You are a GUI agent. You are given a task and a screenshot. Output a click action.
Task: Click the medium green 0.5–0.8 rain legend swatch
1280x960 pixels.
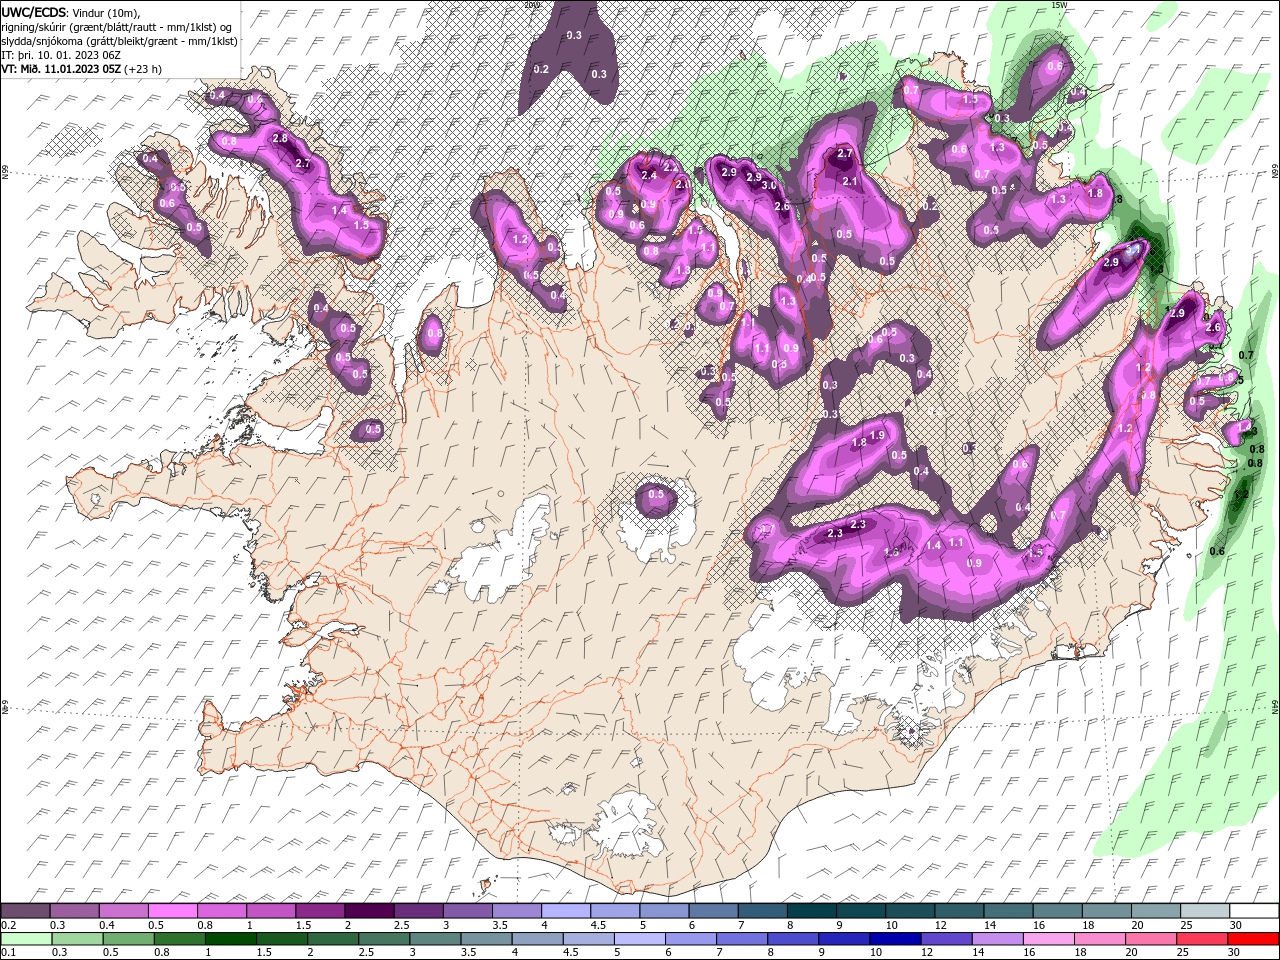(x=128, y=938)
